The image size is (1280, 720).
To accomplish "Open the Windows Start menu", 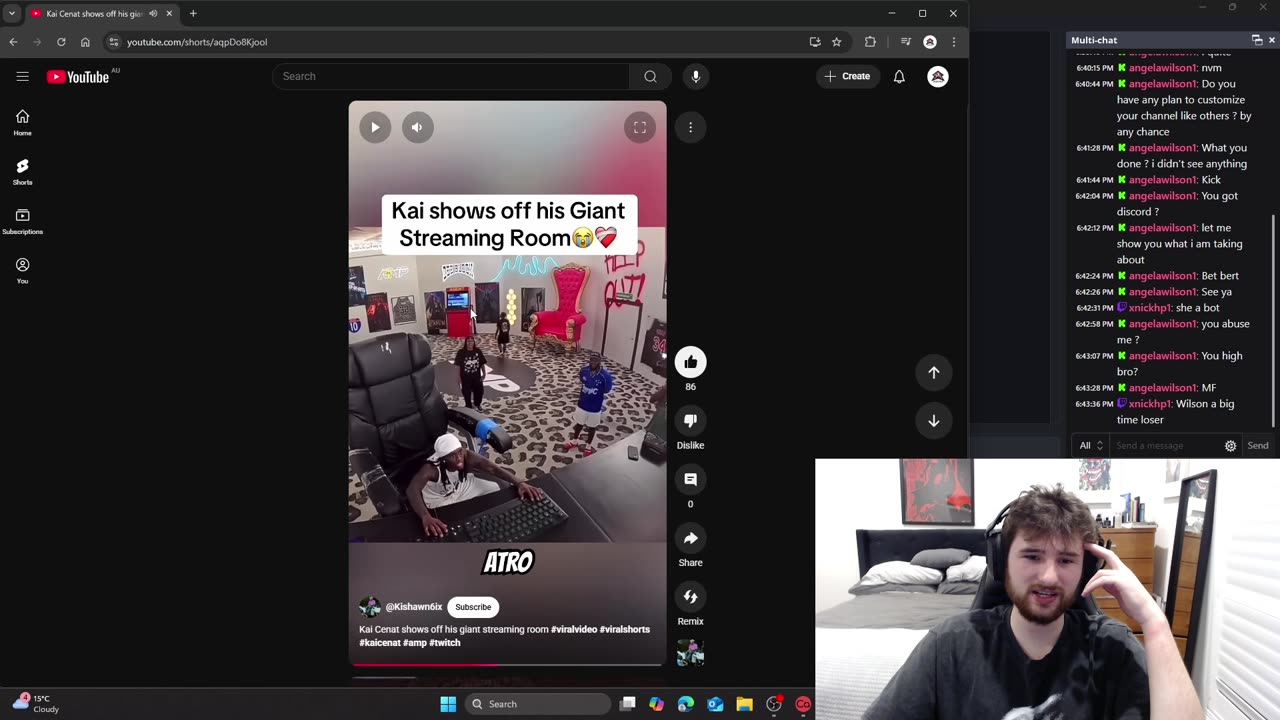I will click(x=448, y=704).
